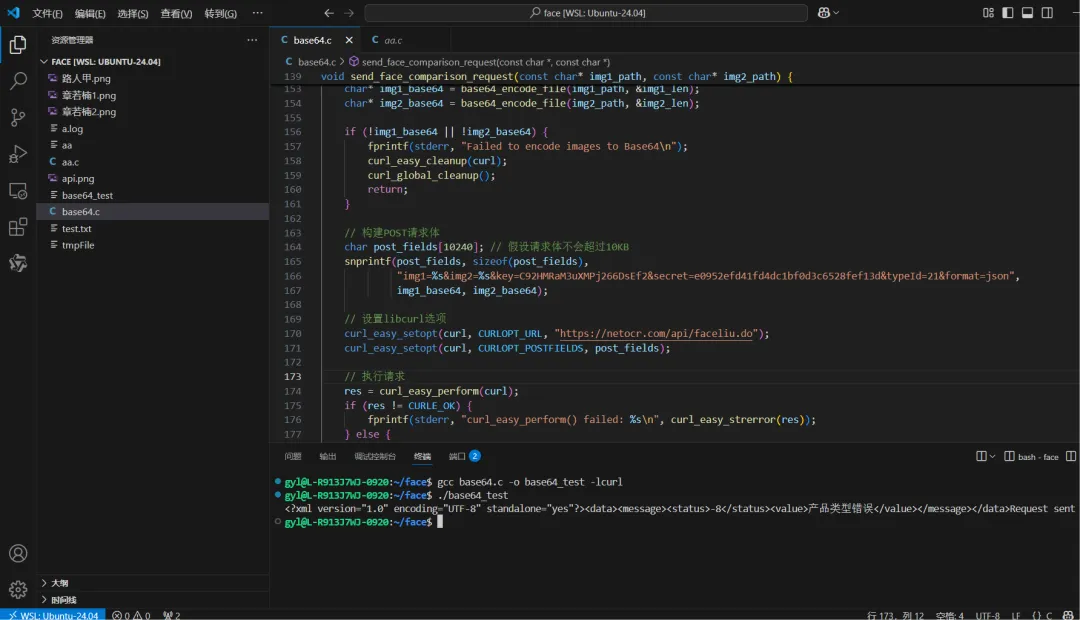The height and width of the screenshot is (620, 1080).
Task: Toggle the primary side bar visibility
Action: 1008,13
